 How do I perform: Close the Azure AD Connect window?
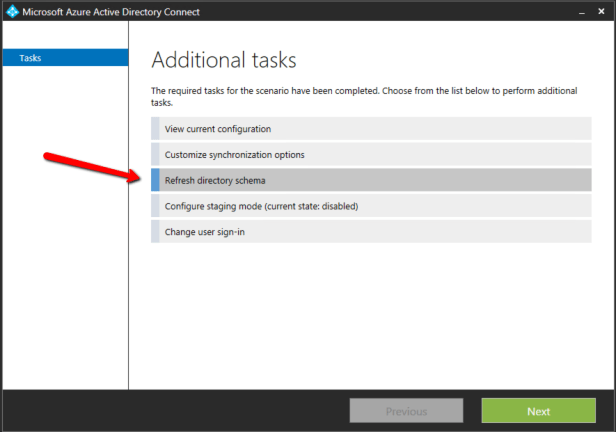click(x=603, y=12)
